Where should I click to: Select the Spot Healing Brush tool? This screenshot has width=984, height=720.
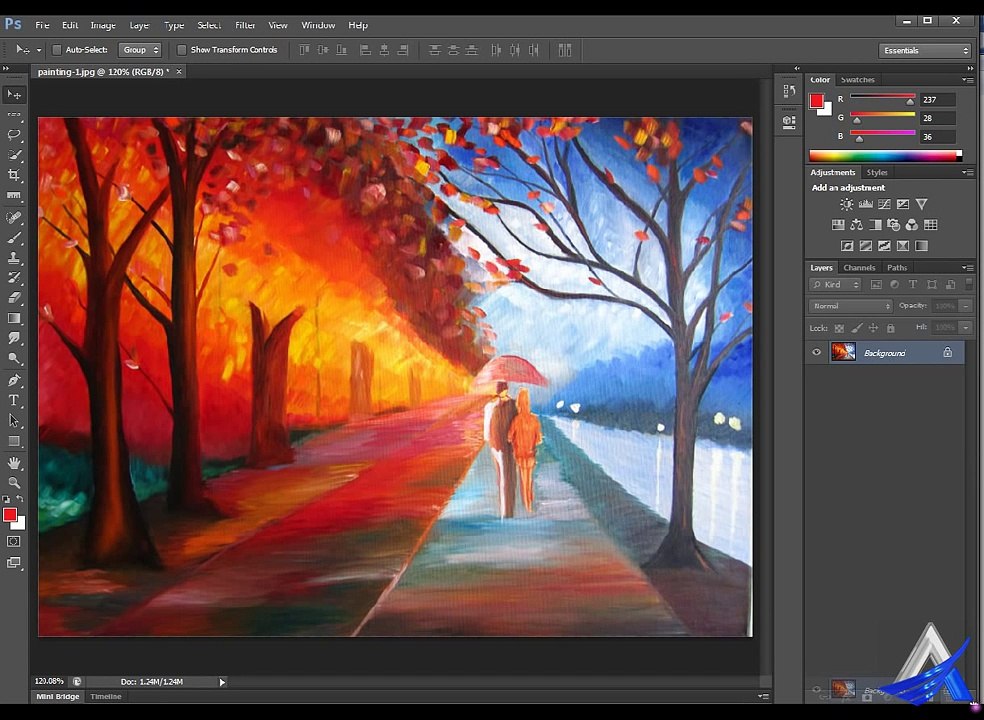click(14, 218)
